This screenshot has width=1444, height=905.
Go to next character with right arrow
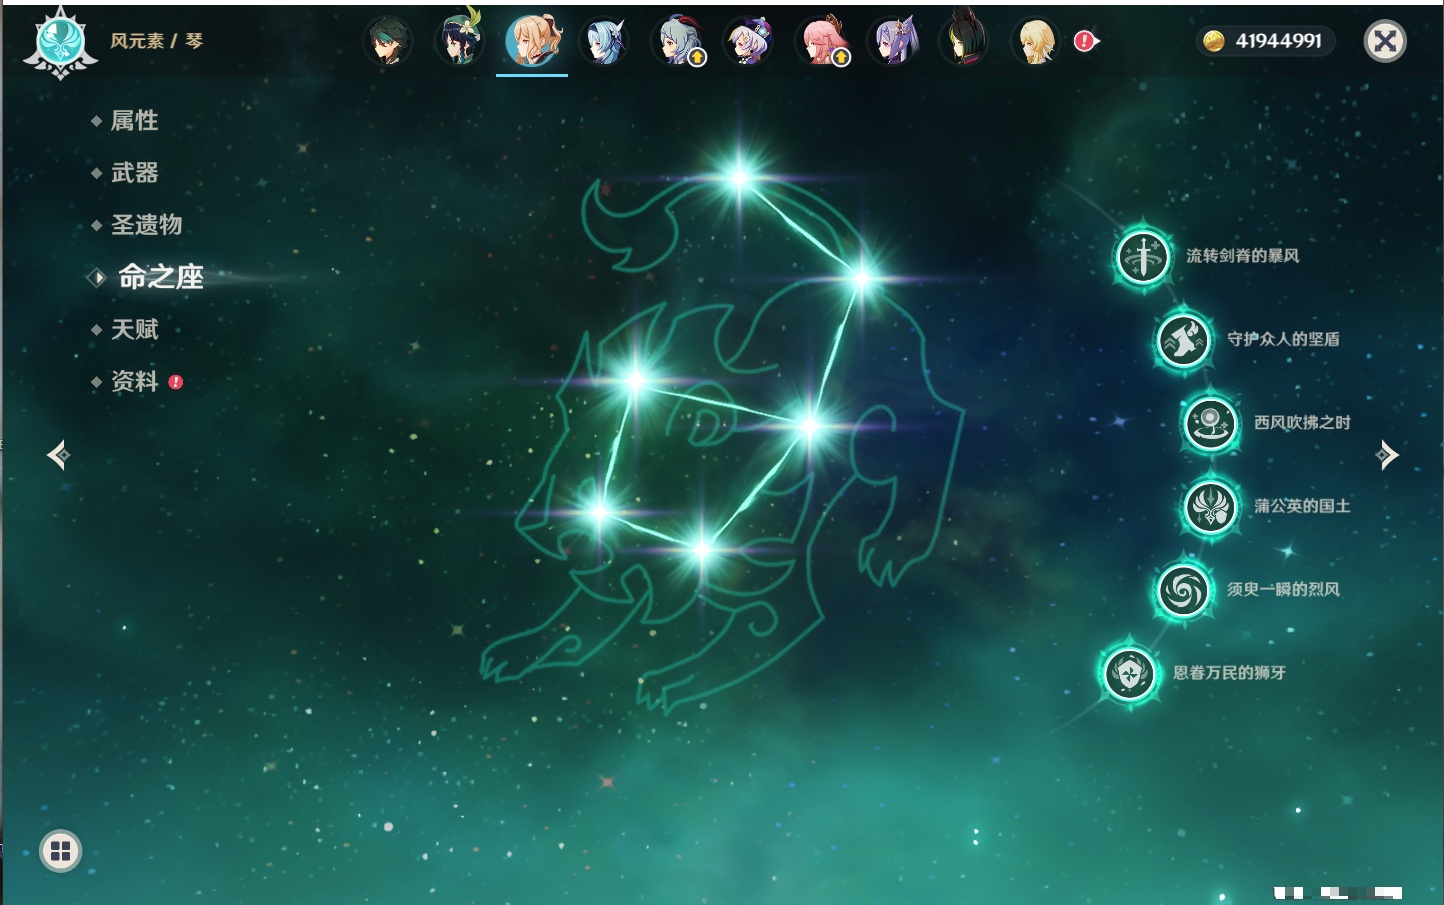coord(1387,455)
